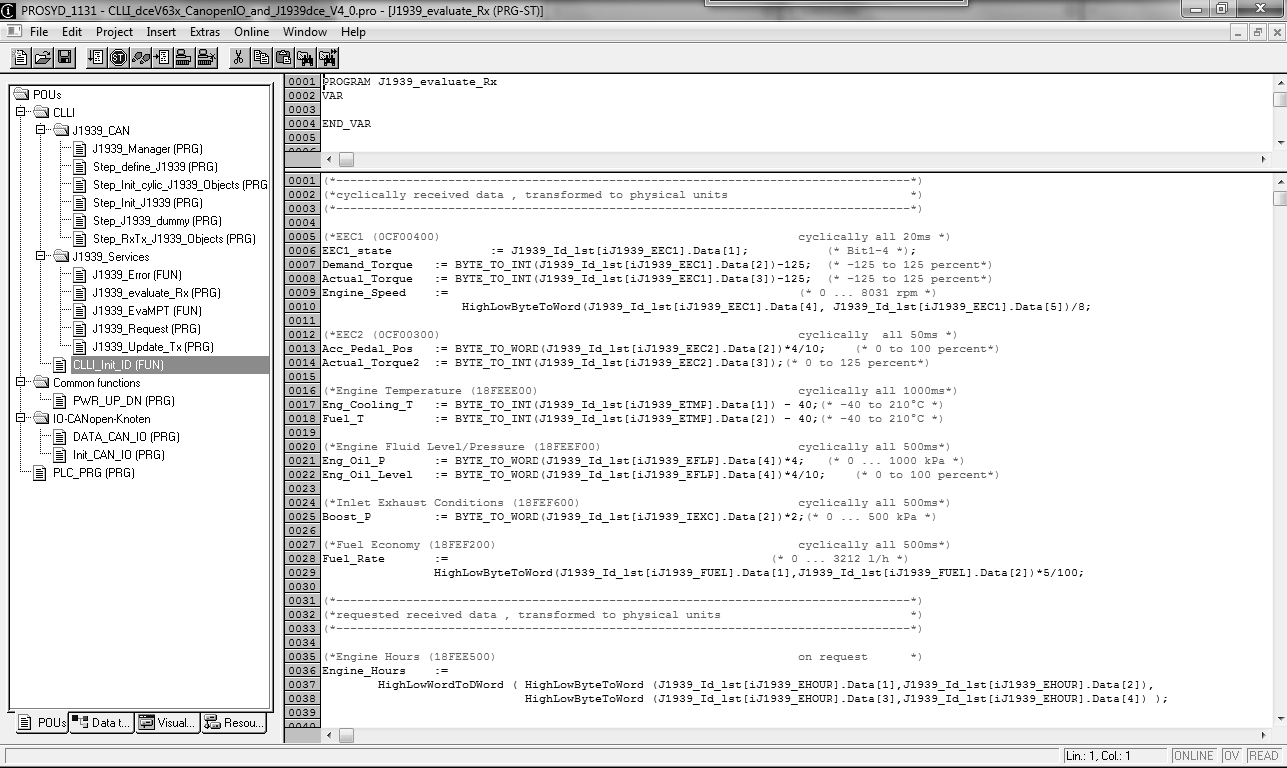Click the code line starting with Engine_Hours
This screenshot has height=768, width=1287.
[385, 671]
